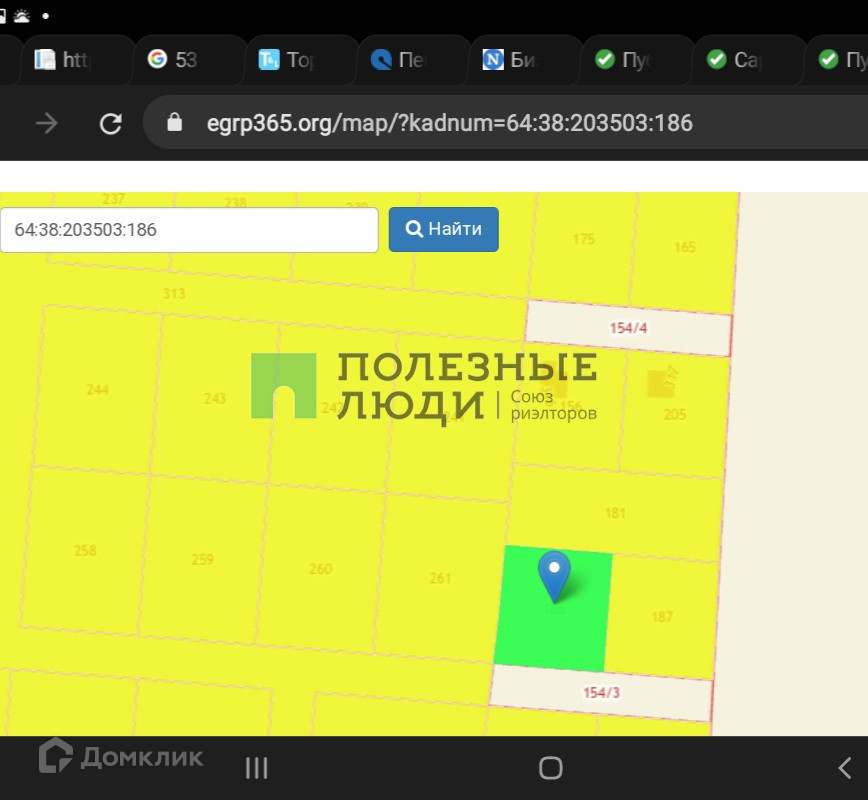This screenshot has height=800, width=868.
Task: Select parcel 313 on the map
Action: (174, 293)
